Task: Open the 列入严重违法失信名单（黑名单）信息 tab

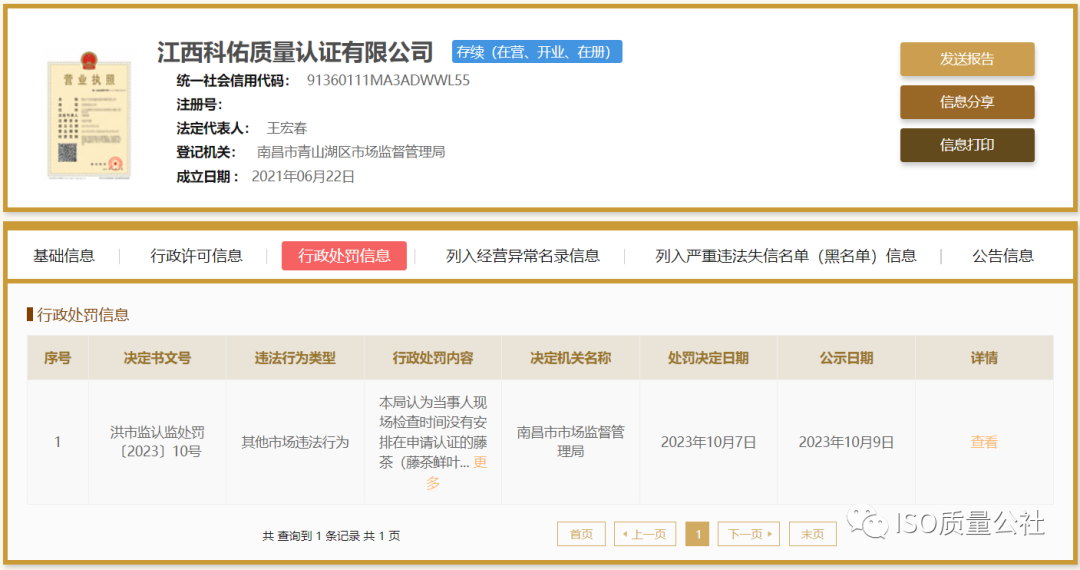Action: click(x=785, y=256)
